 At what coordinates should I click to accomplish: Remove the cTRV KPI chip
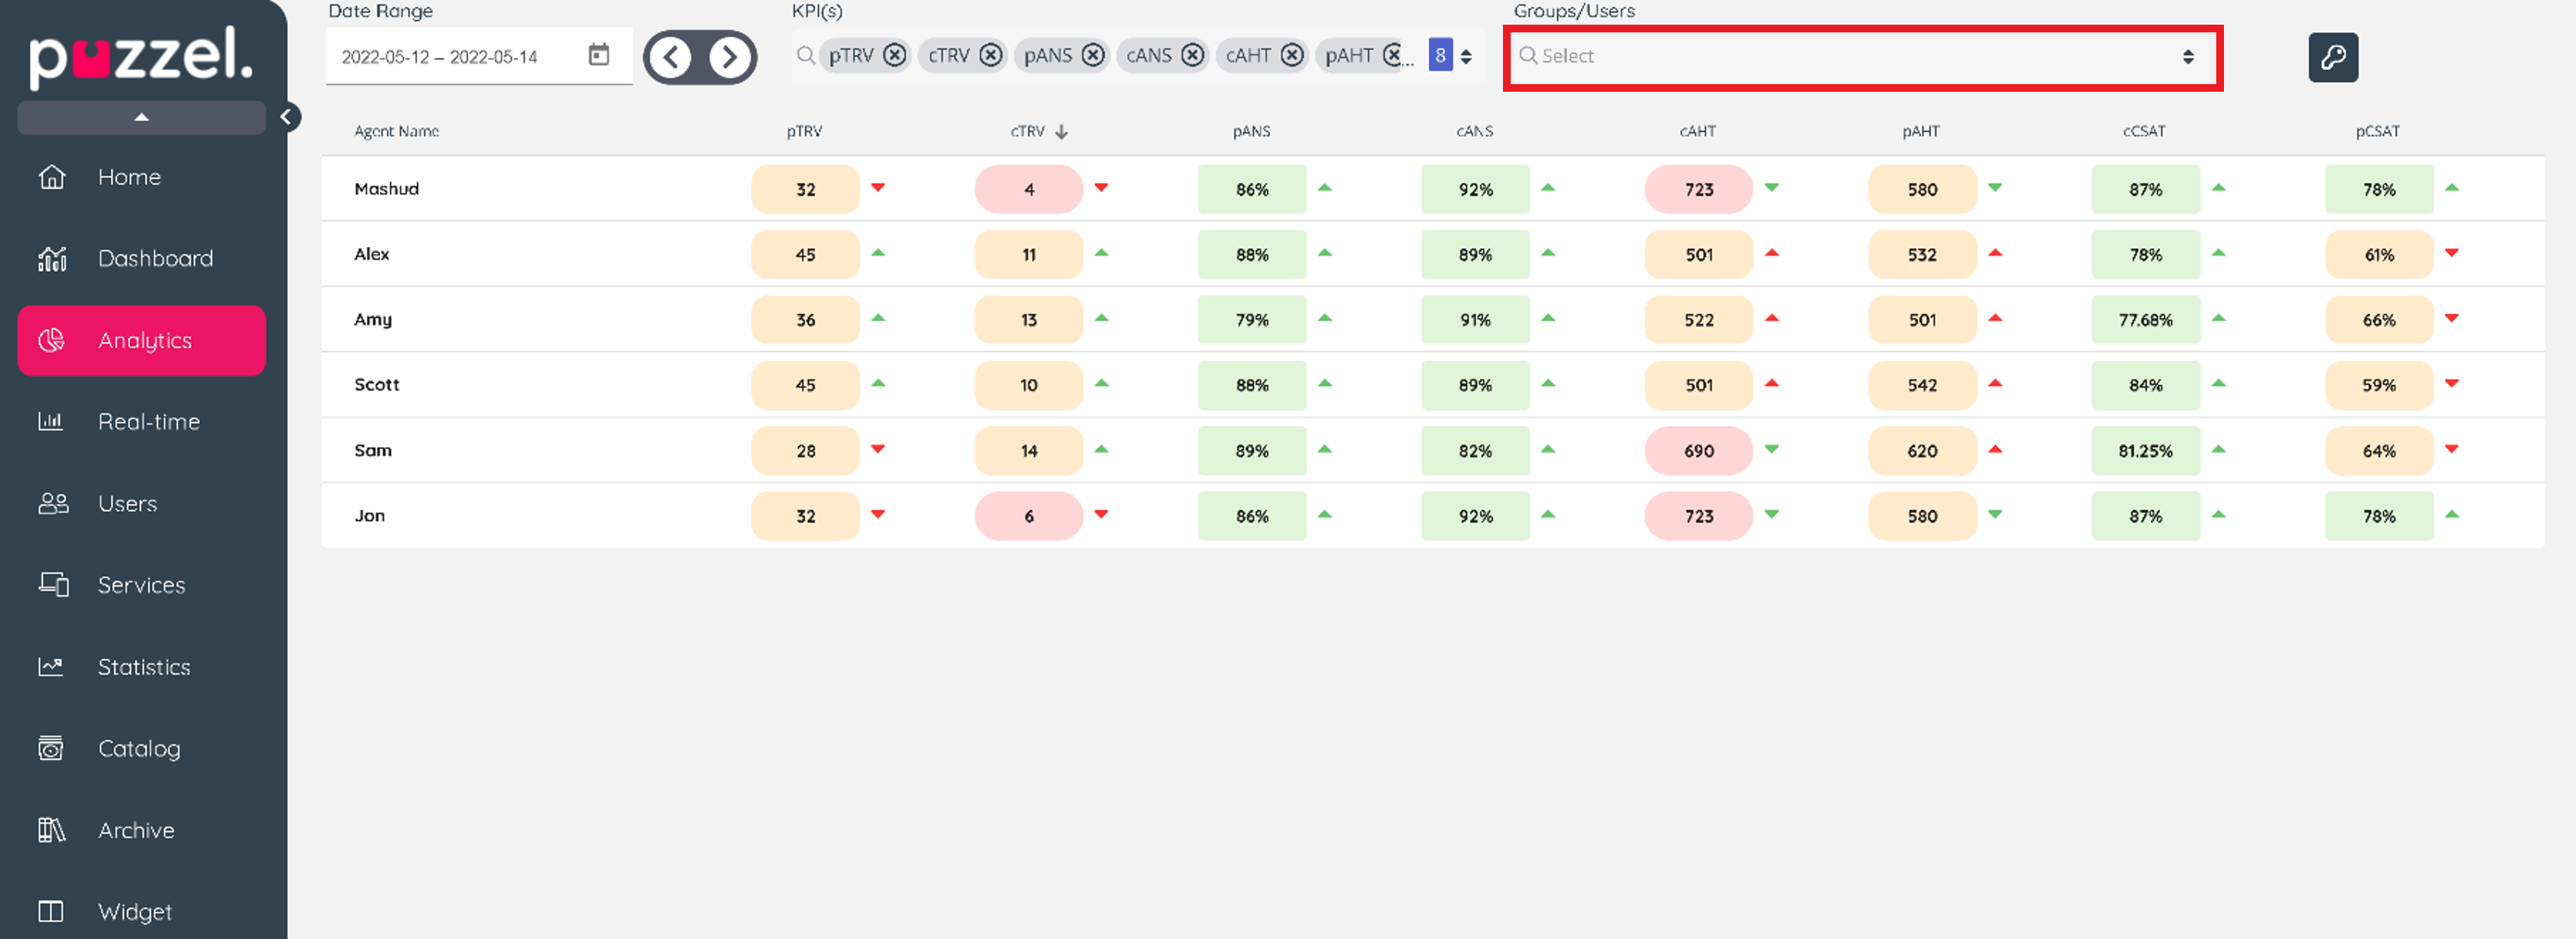click(x=990, y=55)
